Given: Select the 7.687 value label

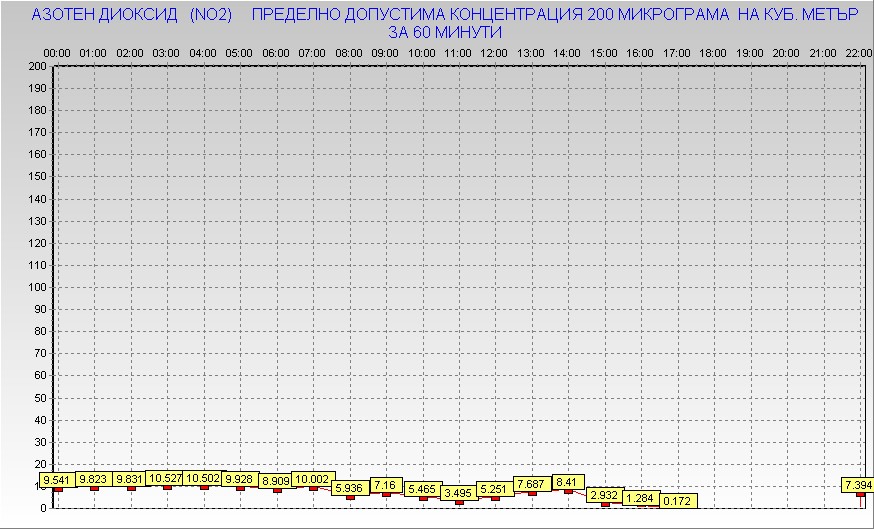Looking at the screenshot, I should point(531,484).
